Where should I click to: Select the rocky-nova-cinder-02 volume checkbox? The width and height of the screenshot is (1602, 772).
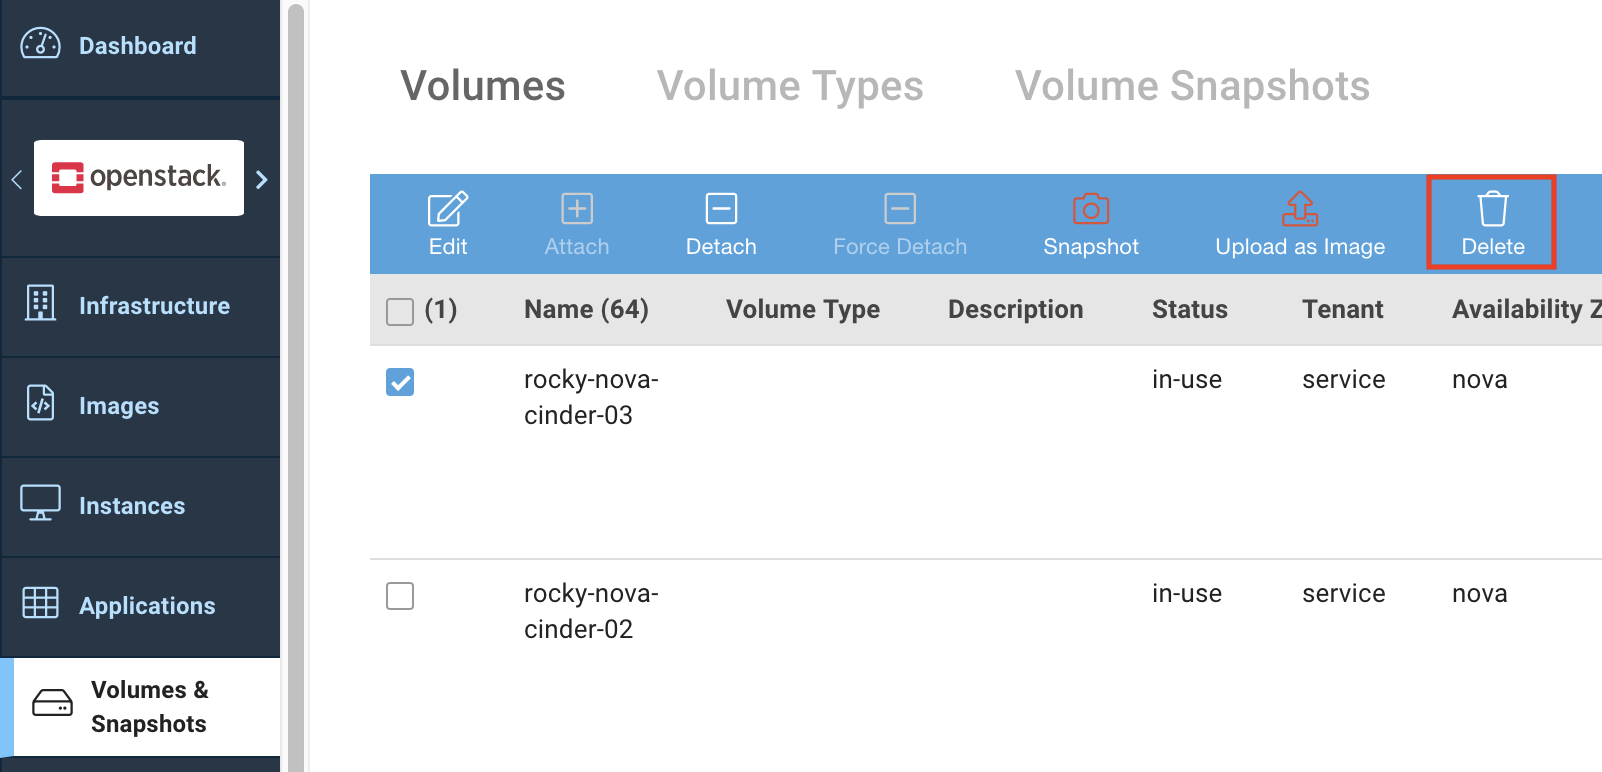click(400, 596)
